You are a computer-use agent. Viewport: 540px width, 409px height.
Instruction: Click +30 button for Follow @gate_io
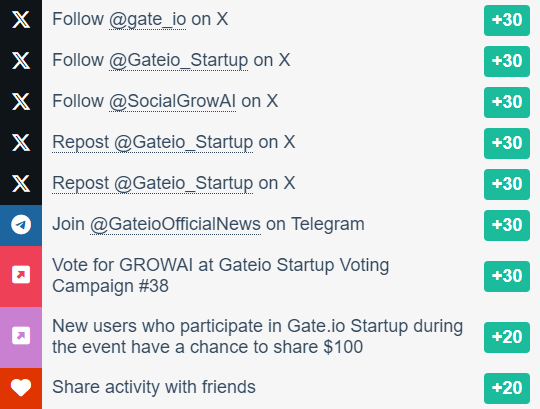[x=507, y=20]
